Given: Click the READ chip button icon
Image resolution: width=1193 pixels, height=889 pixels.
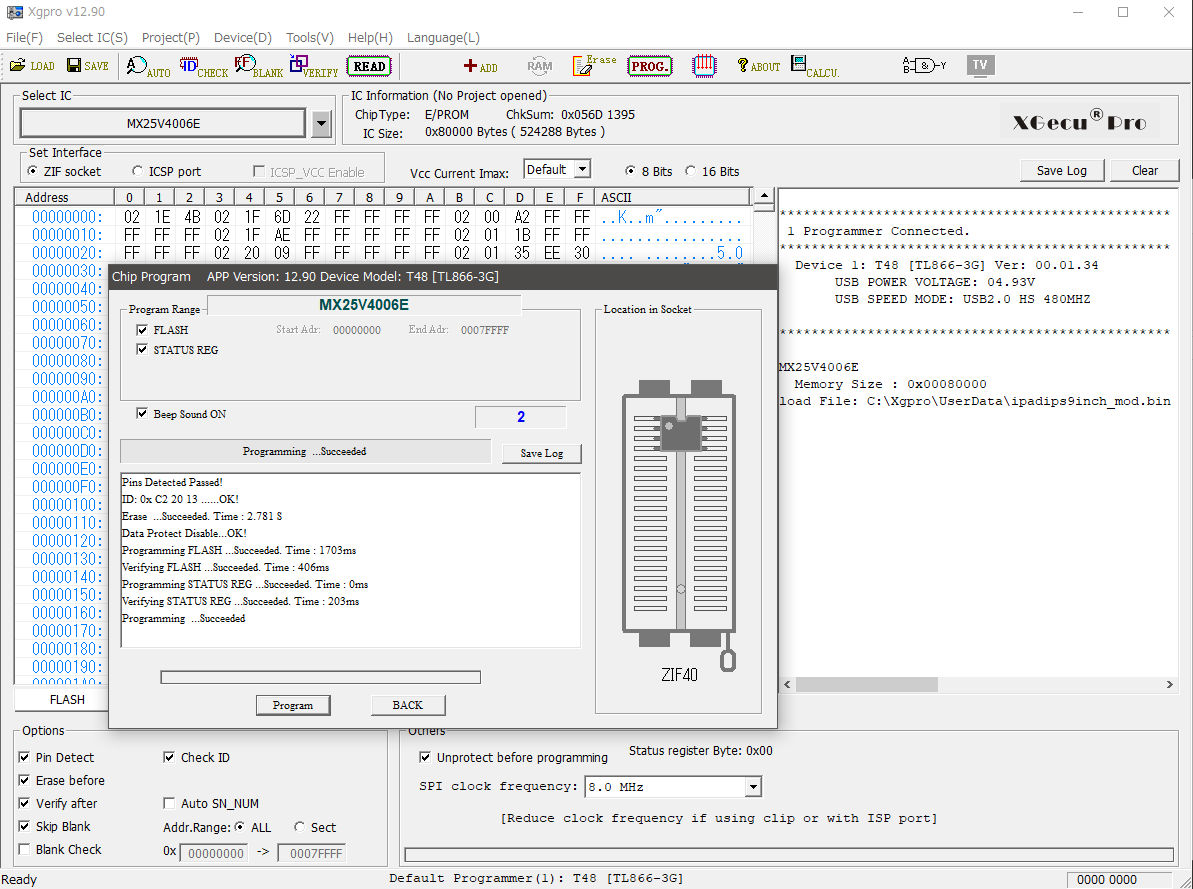Looking at the screenshot, I should (x=369, y=66).
